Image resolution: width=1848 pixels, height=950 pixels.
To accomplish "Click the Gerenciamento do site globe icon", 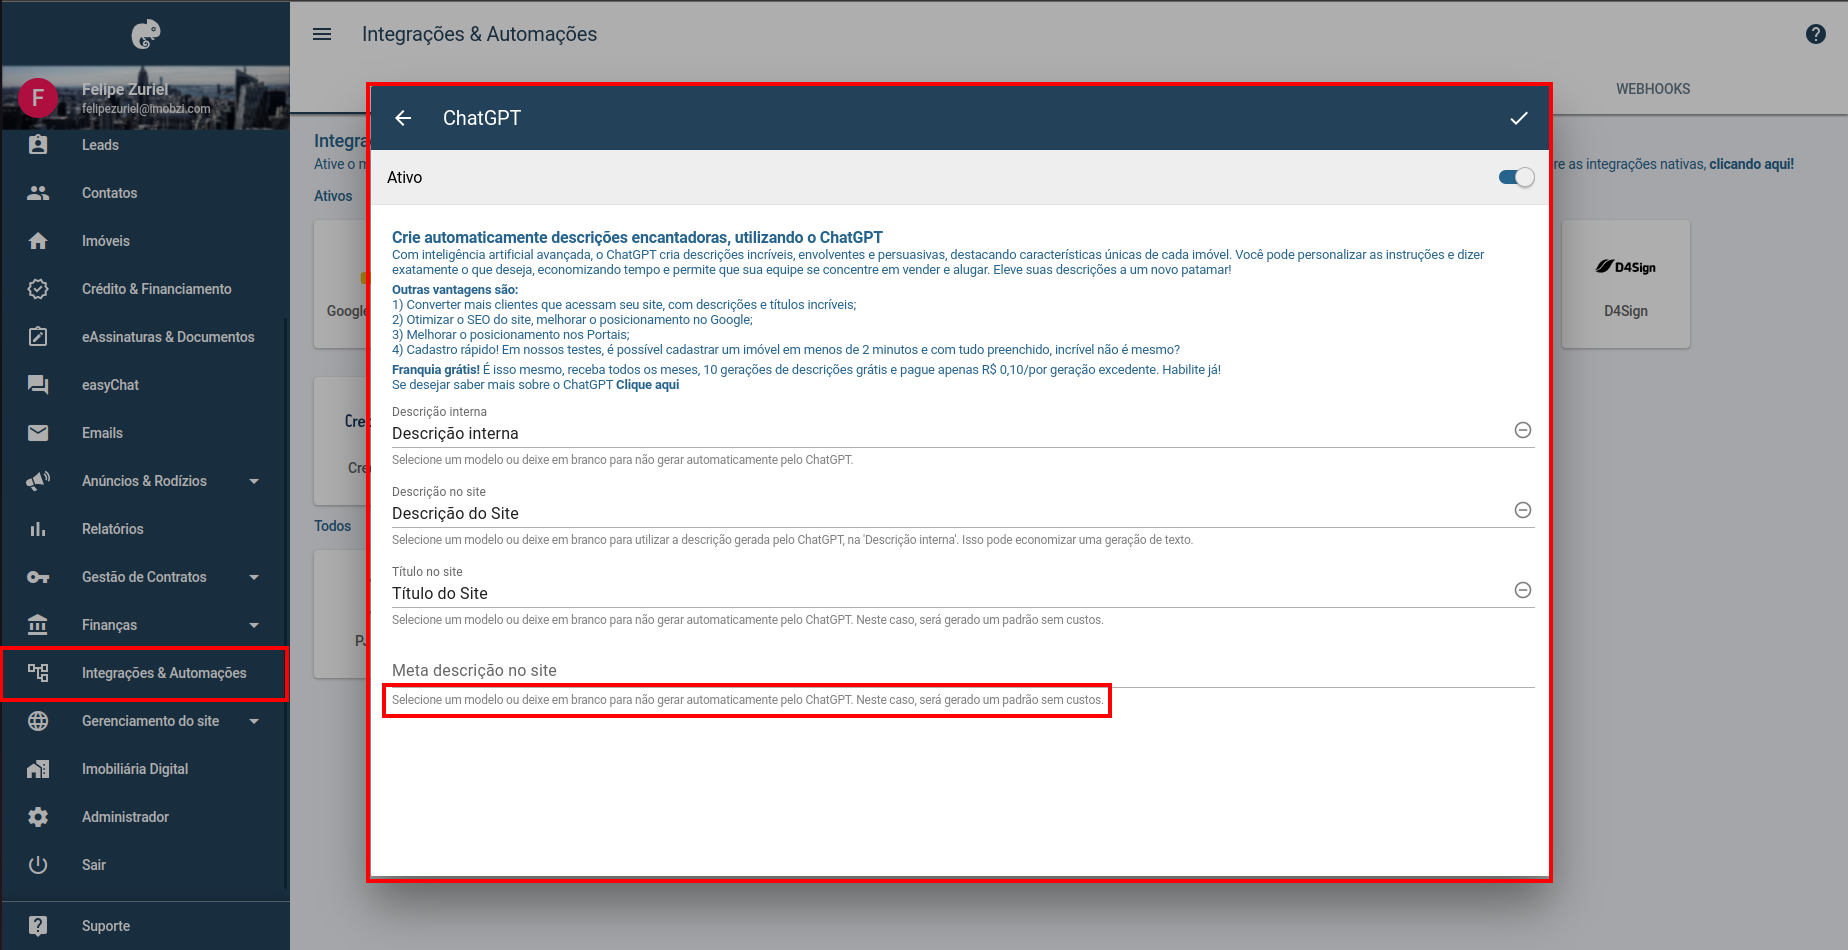I will point(38,721).
